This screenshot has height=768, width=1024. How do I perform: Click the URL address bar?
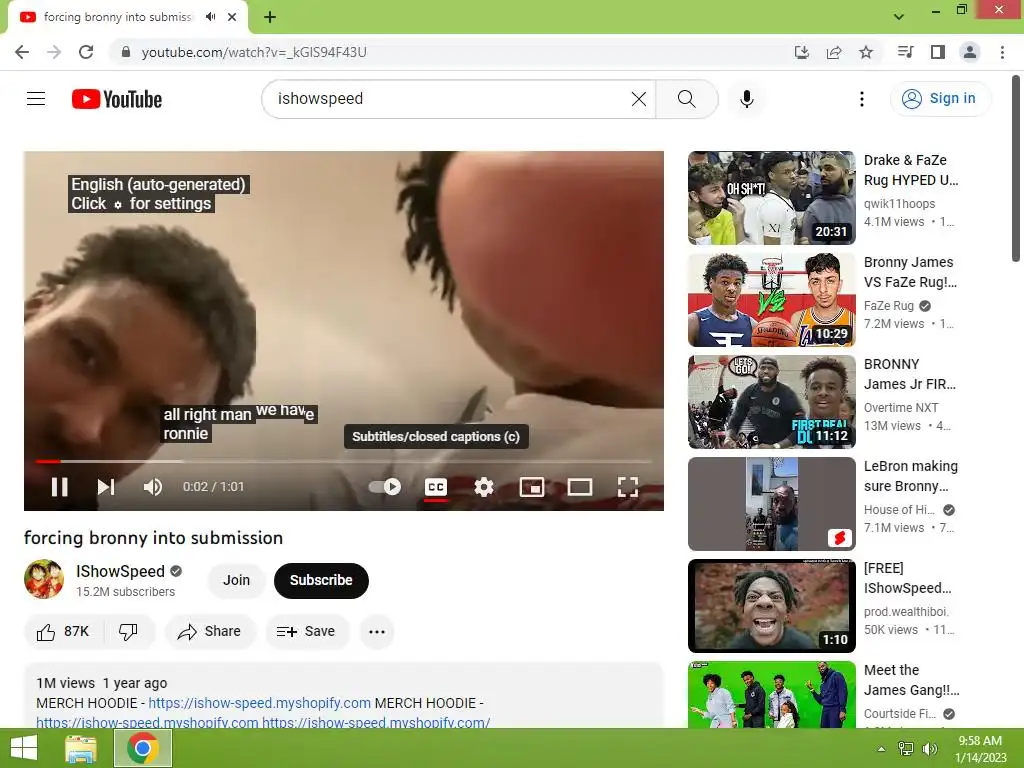(x=457, y=52)
